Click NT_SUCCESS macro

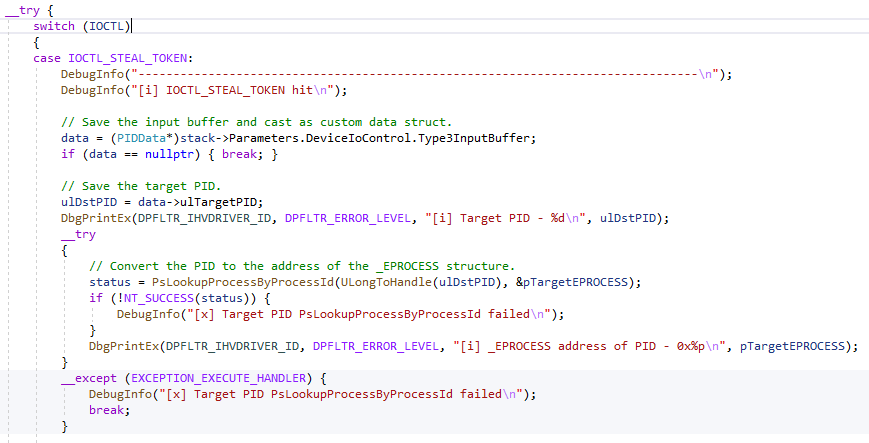pos(159,298)
